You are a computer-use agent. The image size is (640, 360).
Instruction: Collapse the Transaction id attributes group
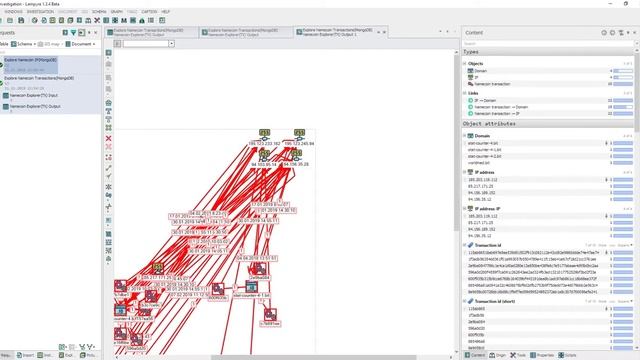click(x=464, y=245)
